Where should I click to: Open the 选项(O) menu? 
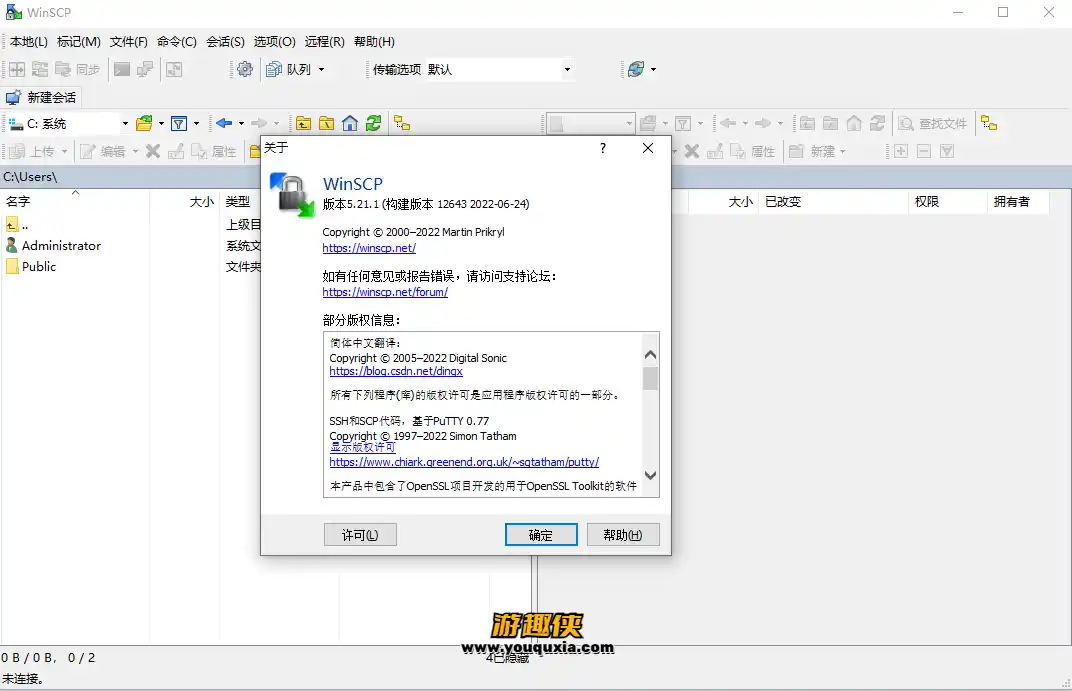pyautogui.click(x=274, y=42)
